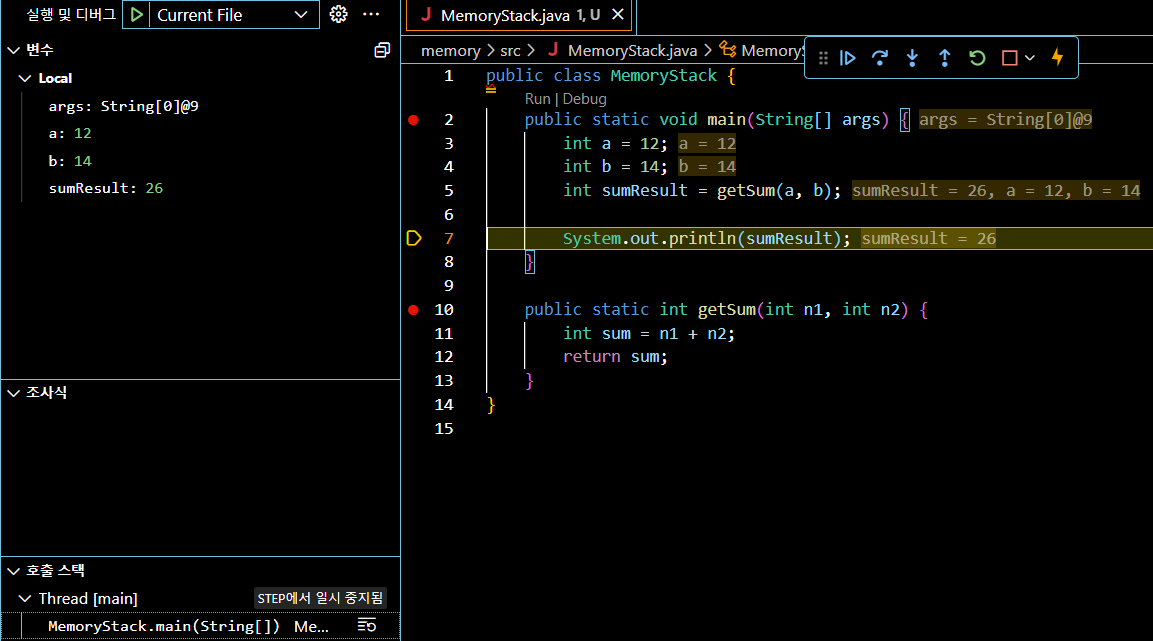Collapse the 호출 스택 call stack section
This screenshot has height=641, width=1153.
[13, 570]
